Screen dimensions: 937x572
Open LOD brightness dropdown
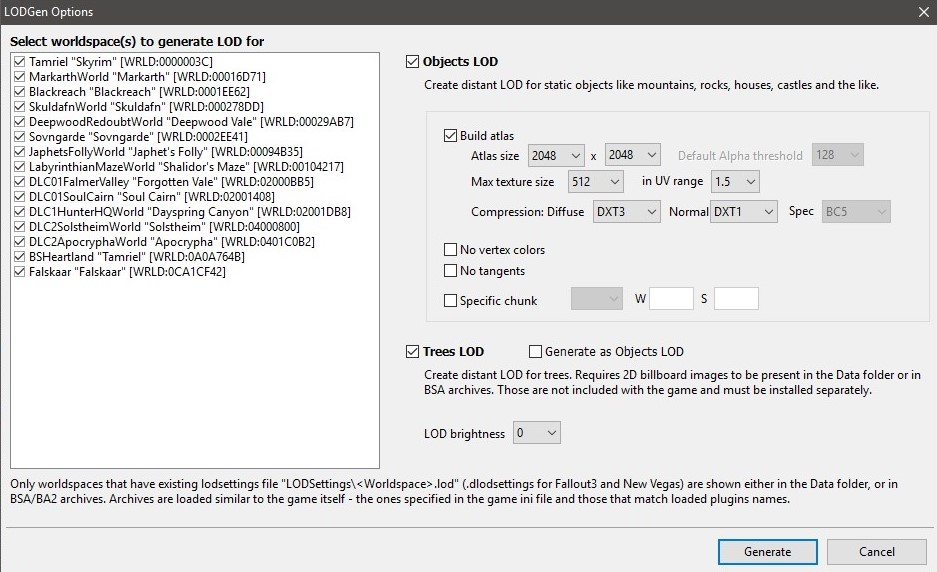[537, 433]
